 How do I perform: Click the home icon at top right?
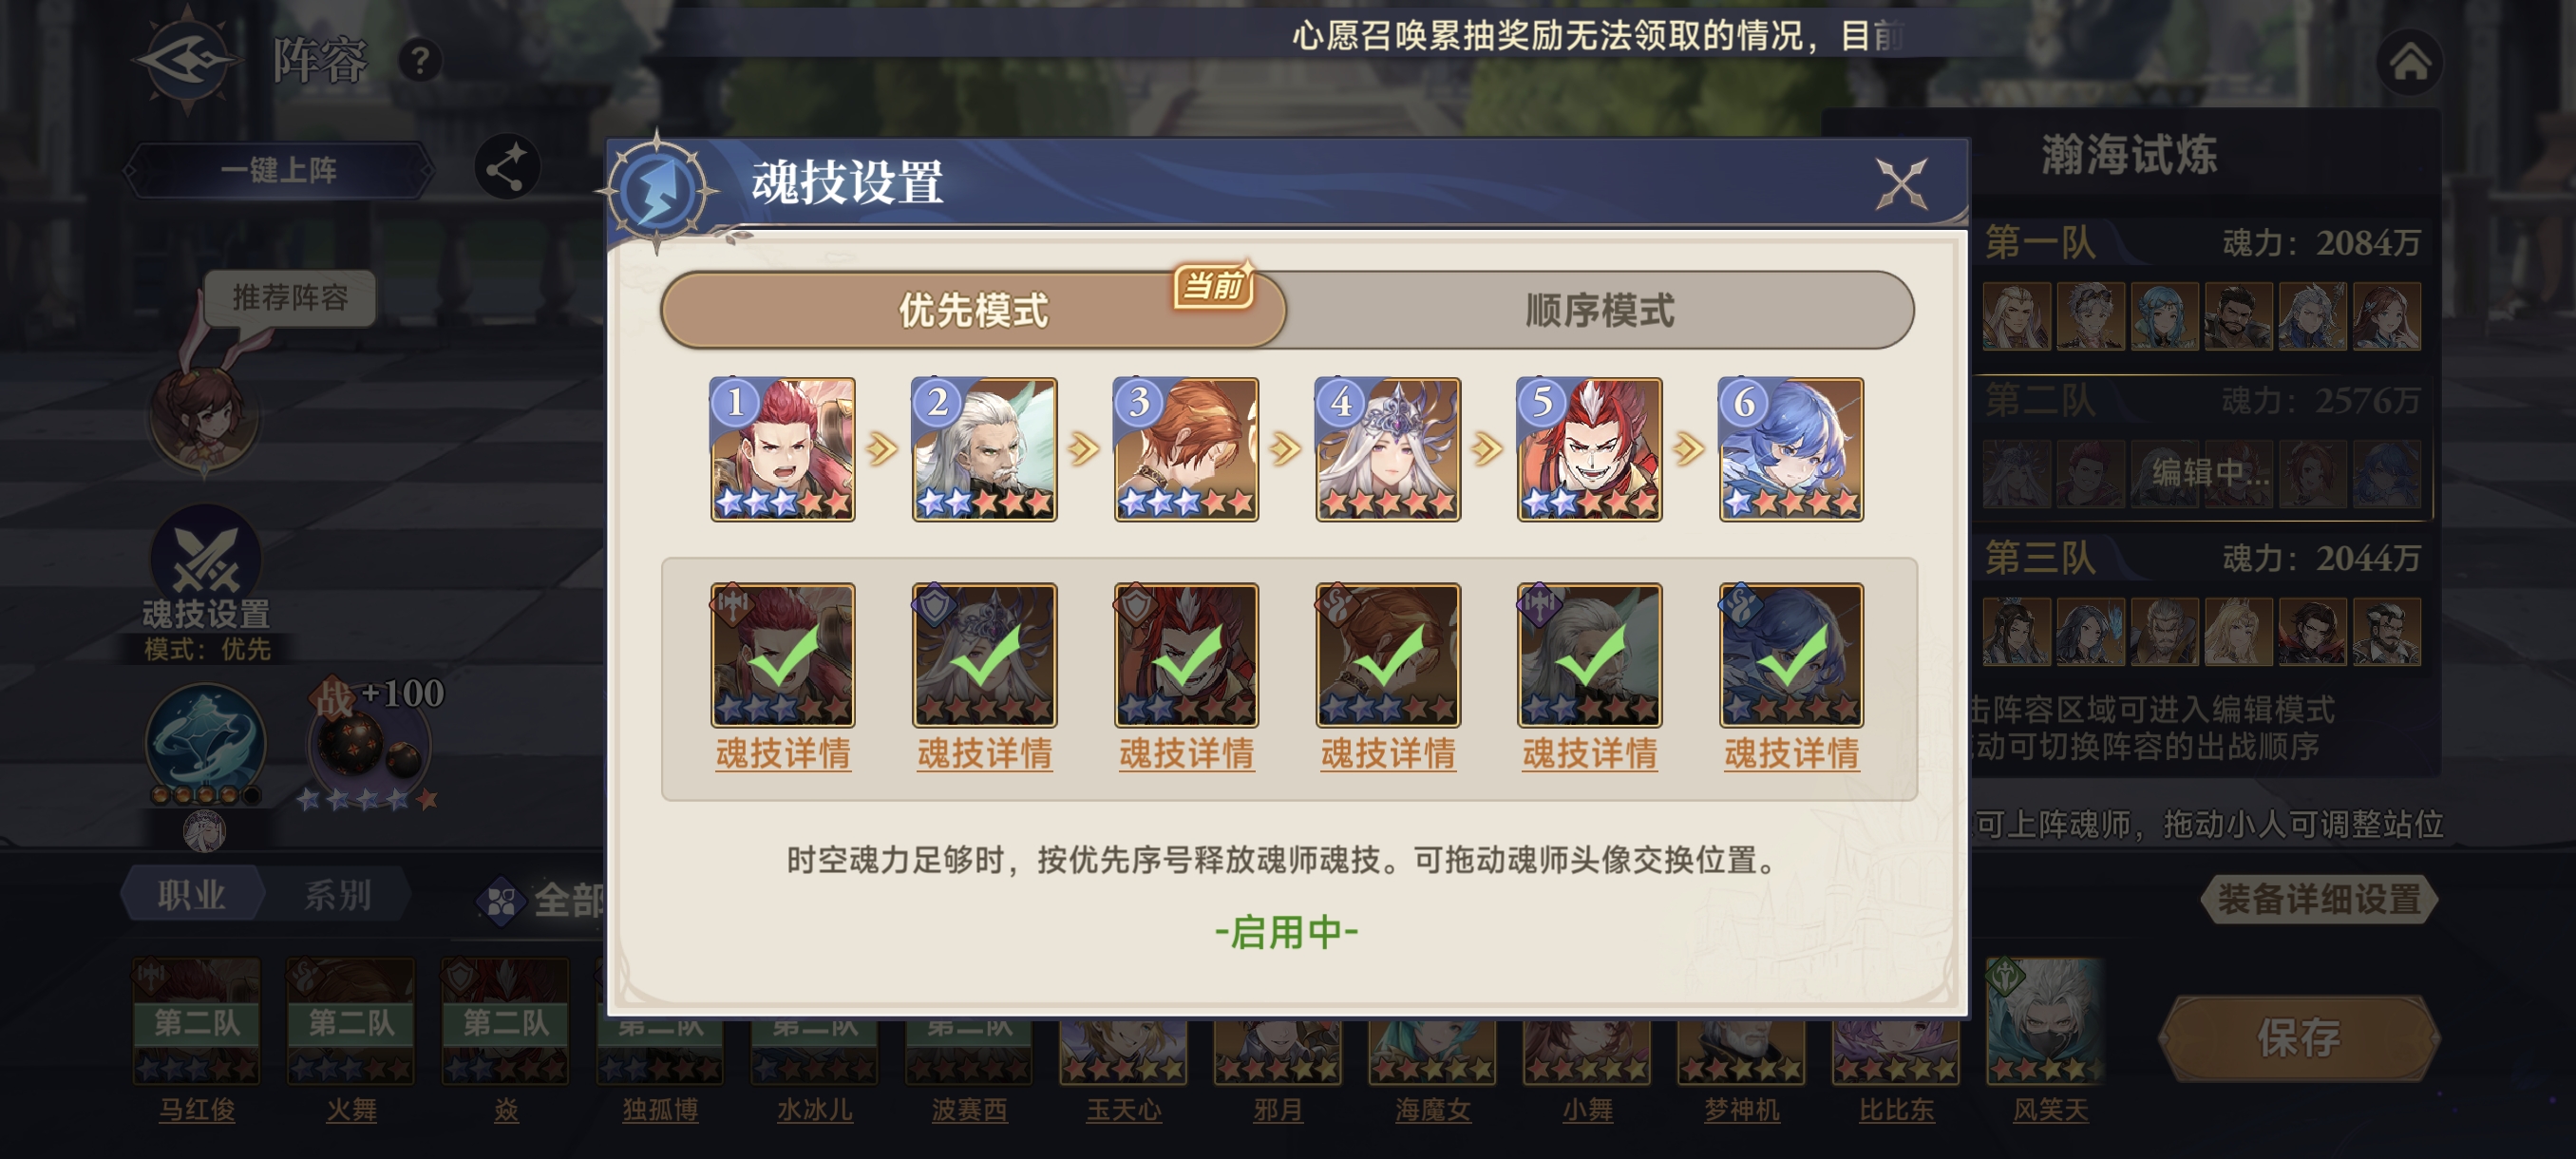tap(2409, 63)
